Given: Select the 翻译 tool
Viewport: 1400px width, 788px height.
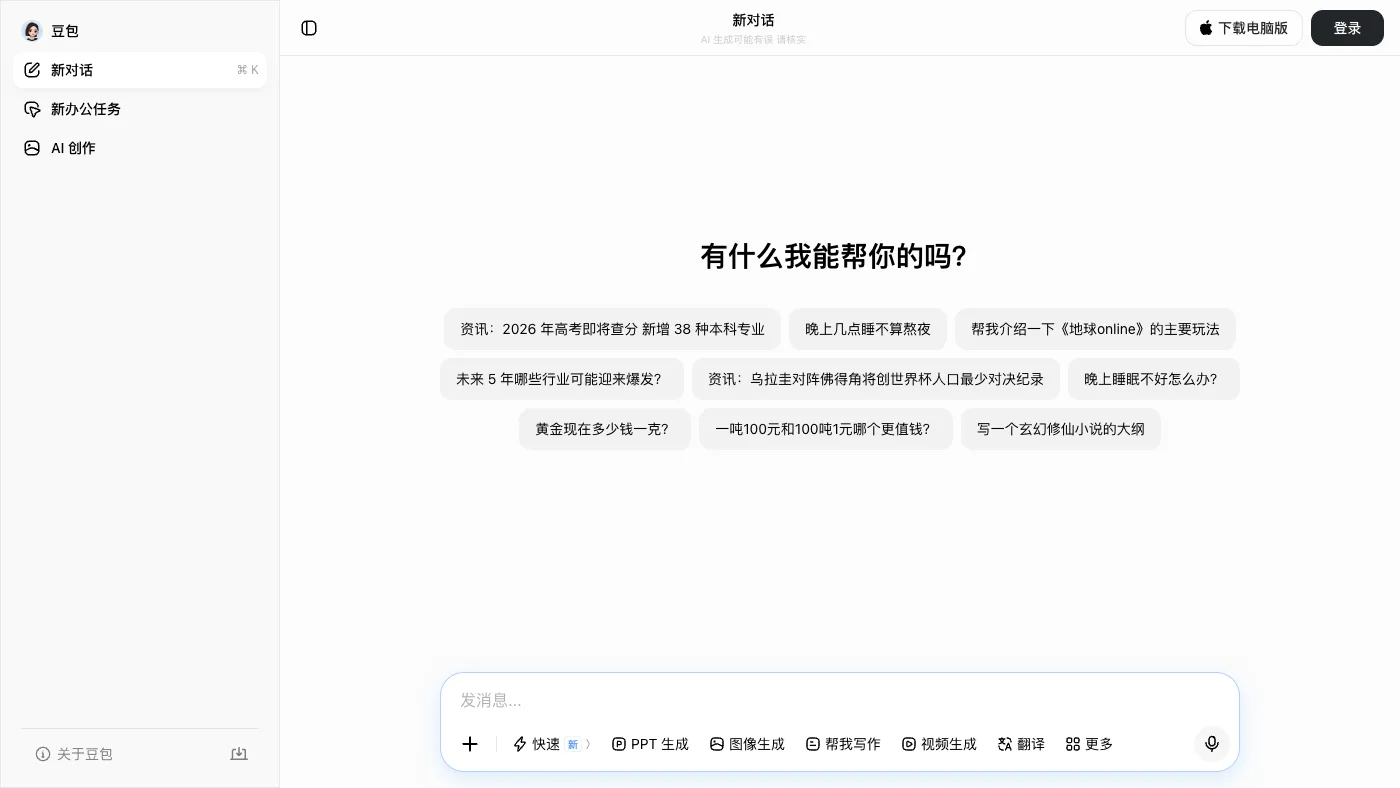Looking at the screenshot, I should click(1021, 744).
